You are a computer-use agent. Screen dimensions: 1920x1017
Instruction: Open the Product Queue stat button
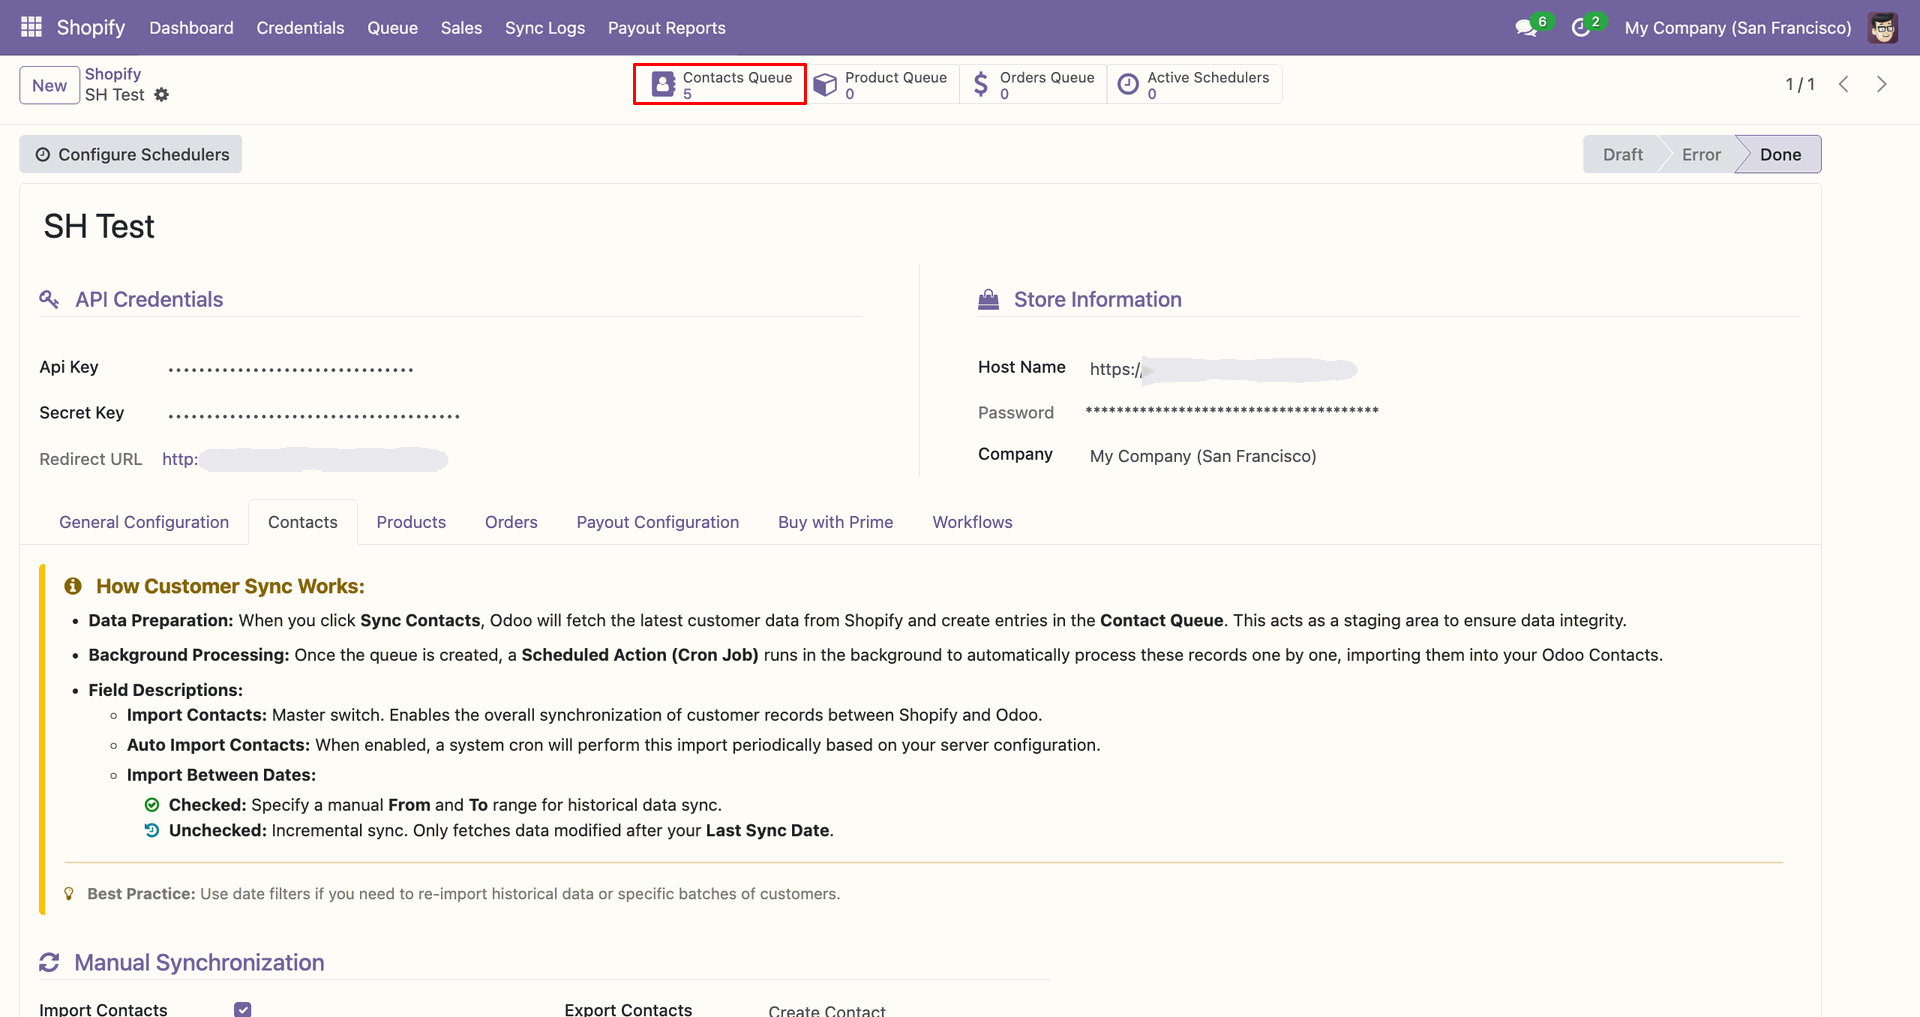tap(882, 84)
